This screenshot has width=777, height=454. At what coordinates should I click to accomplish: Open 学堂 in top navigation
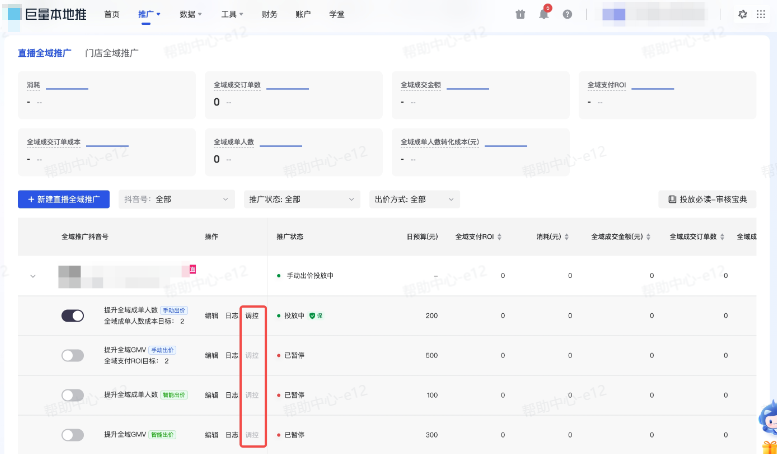[x=336, y=14]
